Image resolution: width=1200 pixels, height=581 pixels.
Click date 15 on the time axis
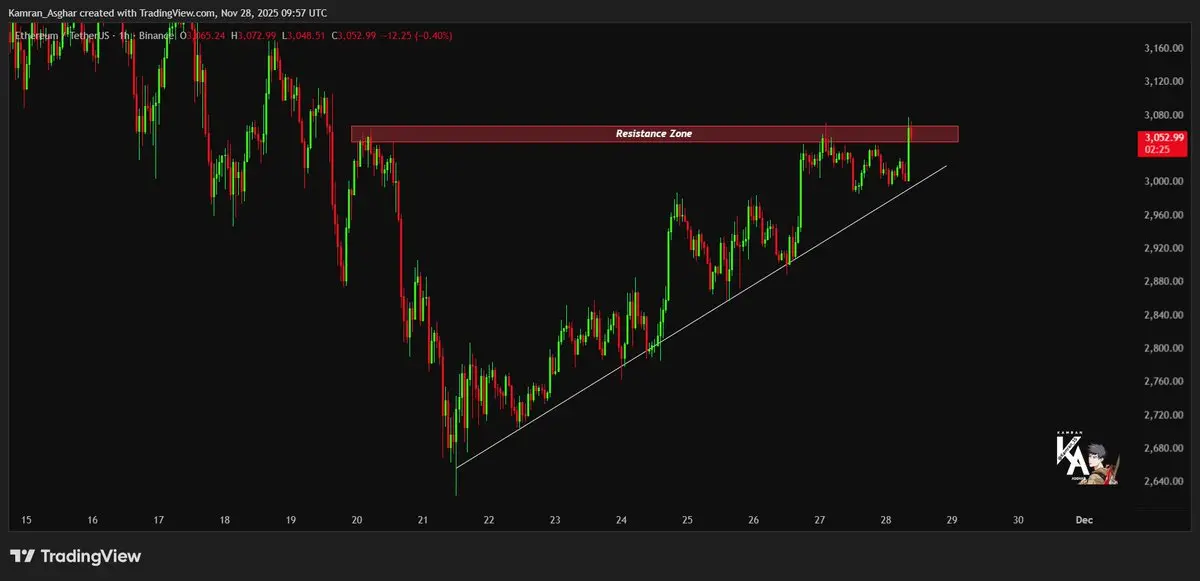click(x=26, y=520)
